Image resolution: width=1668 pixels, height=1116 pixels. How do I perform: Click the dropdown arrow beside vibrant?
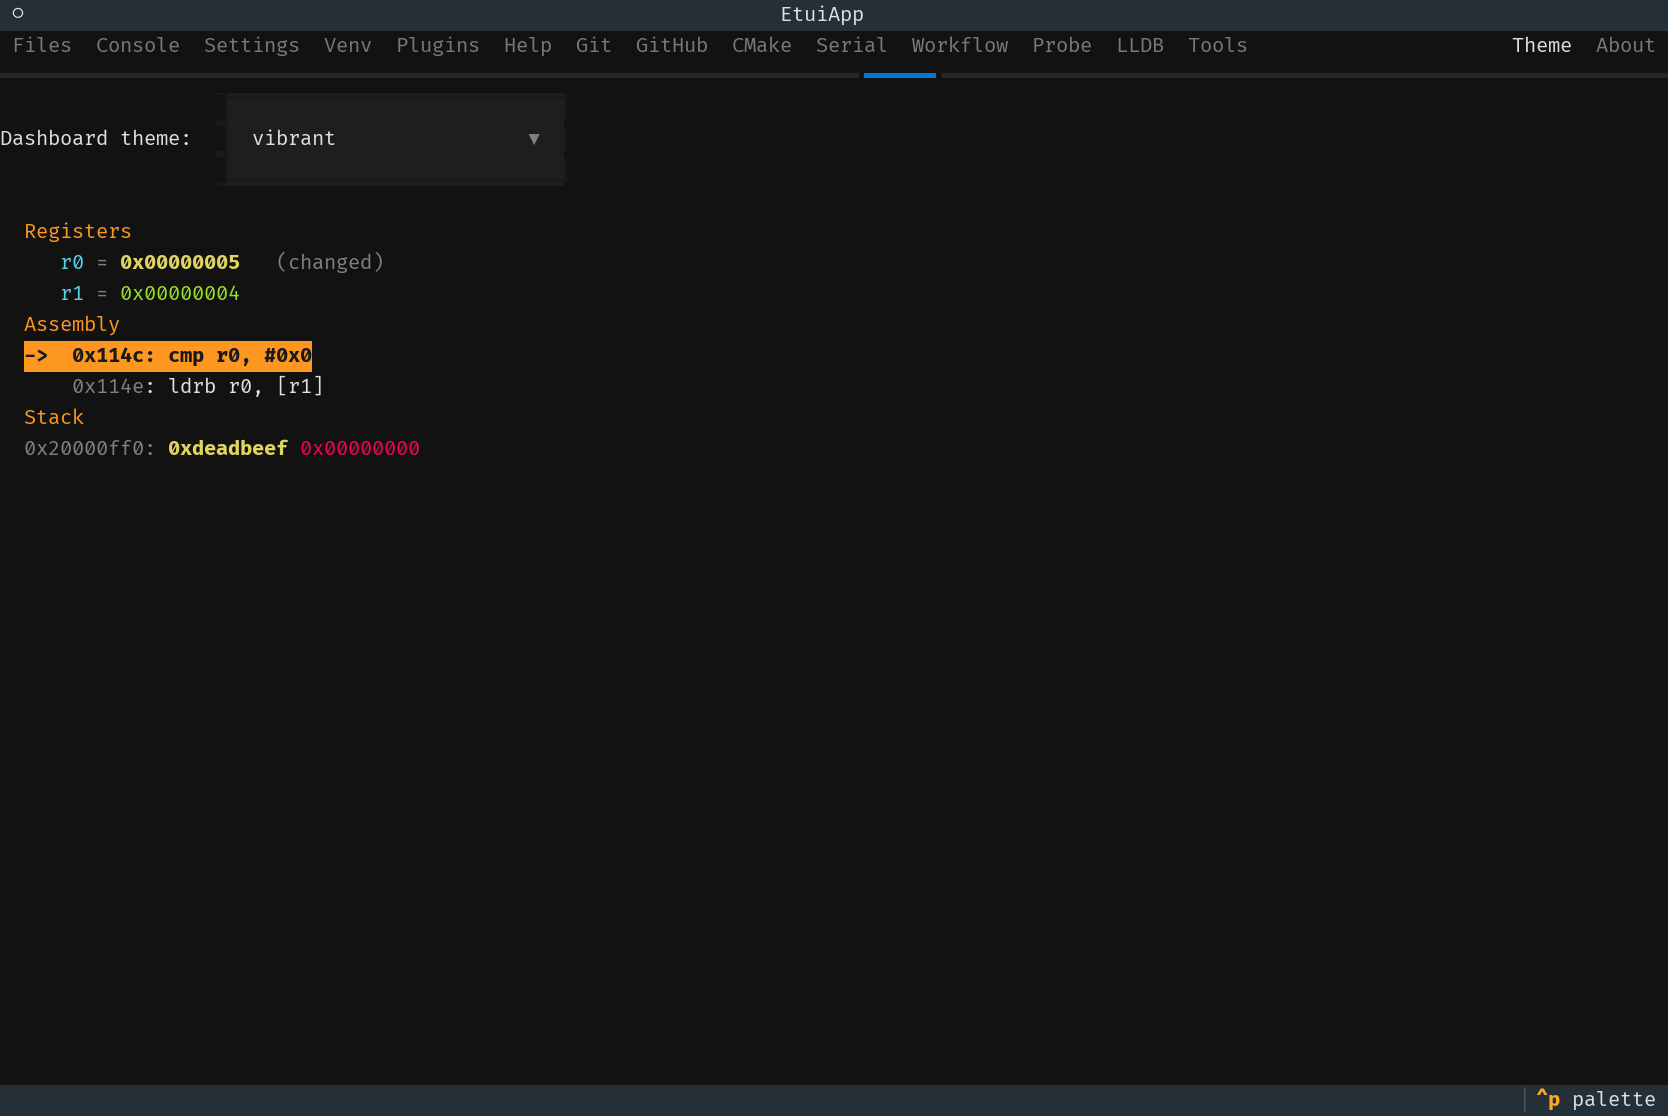pos(534,139)
